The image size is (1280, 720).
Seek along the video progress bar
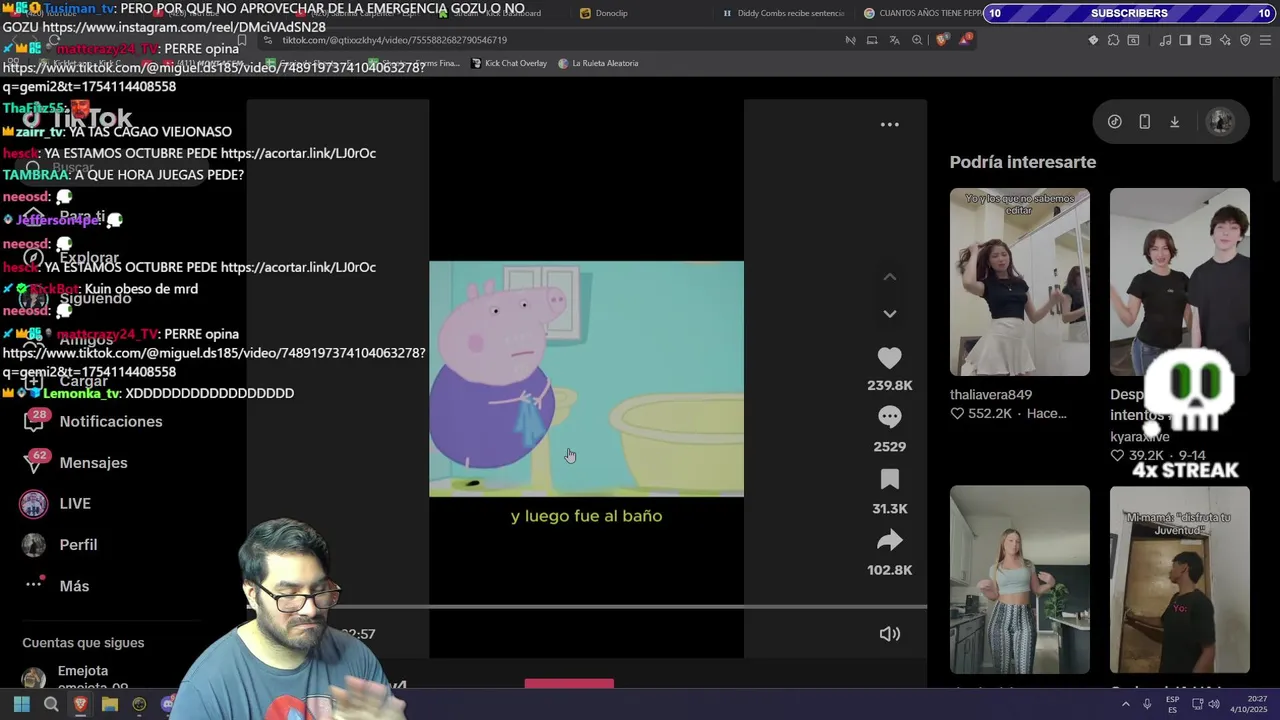(587, 607)
